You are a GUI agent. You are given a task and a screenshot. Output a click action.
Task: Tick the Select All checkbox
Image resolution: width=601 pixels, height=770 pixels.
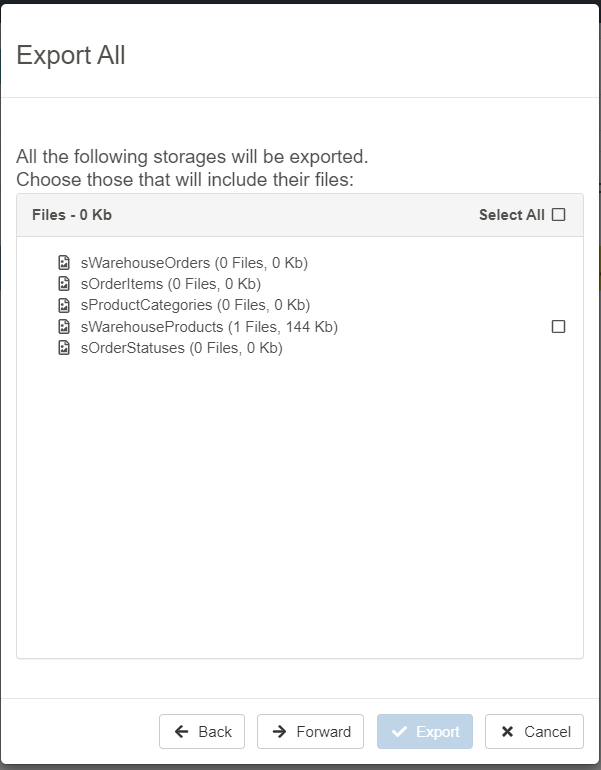559,215
